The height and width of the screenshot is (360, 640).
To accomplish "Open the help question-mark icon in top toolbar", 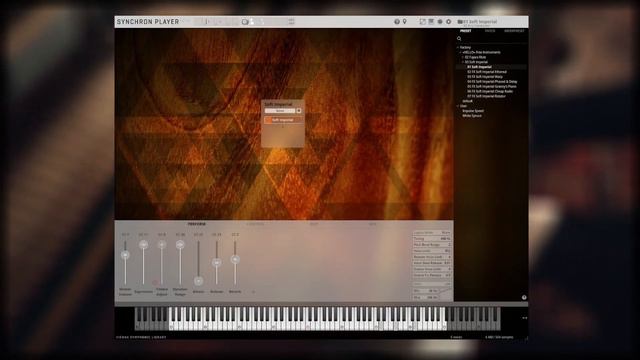I will pos(397,22).
